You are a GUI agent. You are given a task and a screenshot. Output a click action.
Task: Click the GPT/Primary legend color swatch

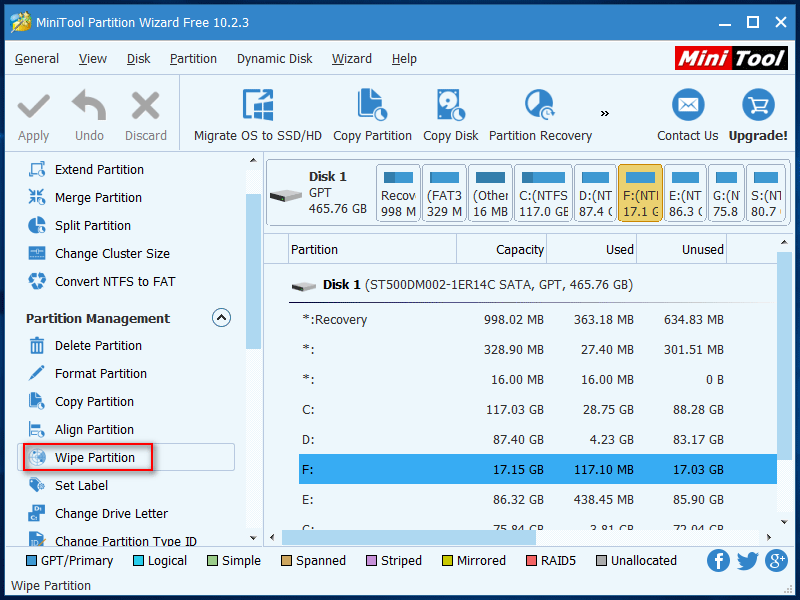[31, 561]
